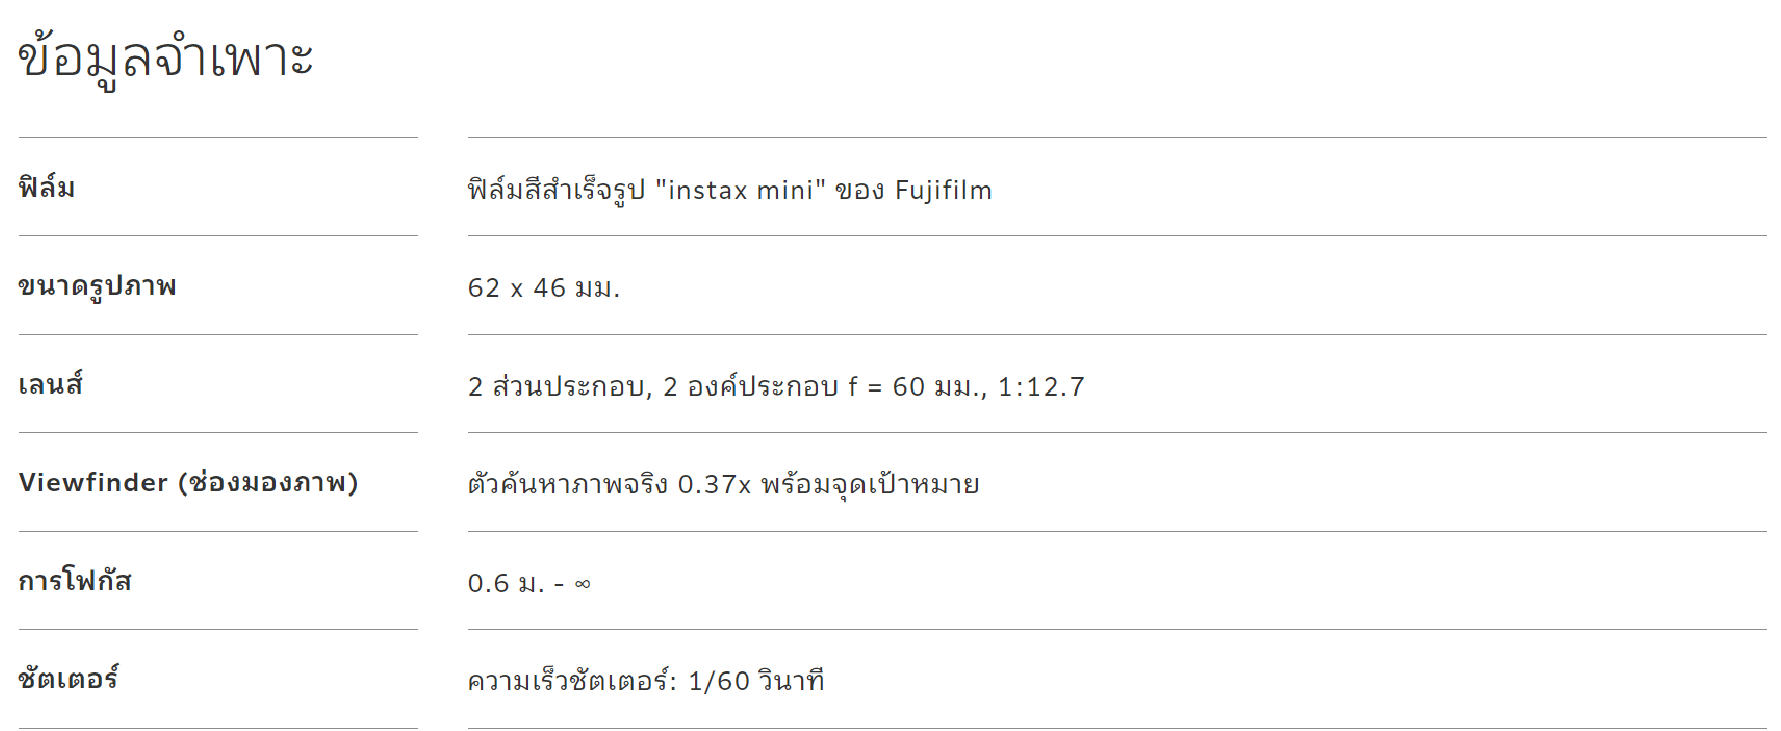This screenshot has height=731, width=1781.
Task: Select the ชัตเตอร์ row label
Action: (x=68, y=678)
